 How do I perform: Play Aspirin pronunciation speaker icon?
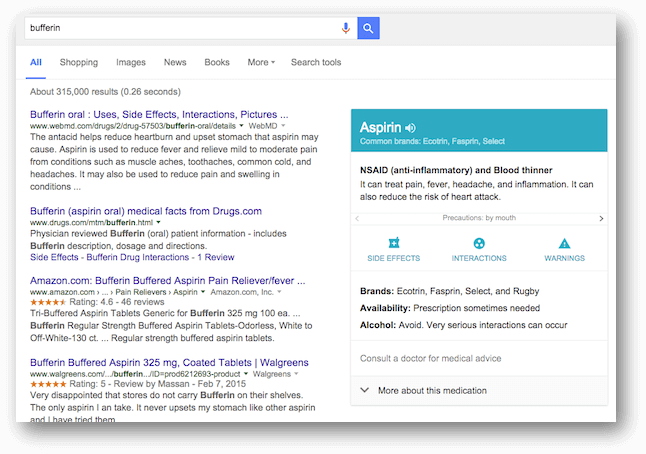click(410, 128)
